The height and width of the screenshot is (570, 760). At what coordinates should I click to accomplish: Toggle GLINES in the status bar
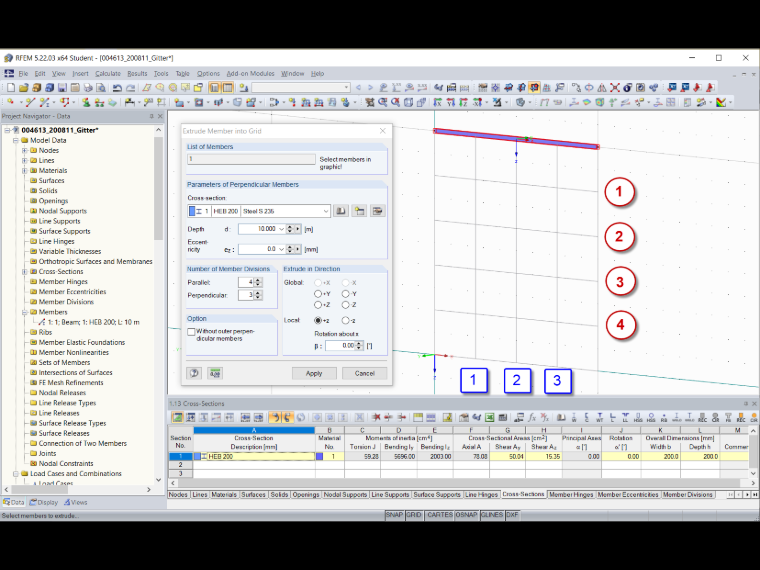pos(491,515)
